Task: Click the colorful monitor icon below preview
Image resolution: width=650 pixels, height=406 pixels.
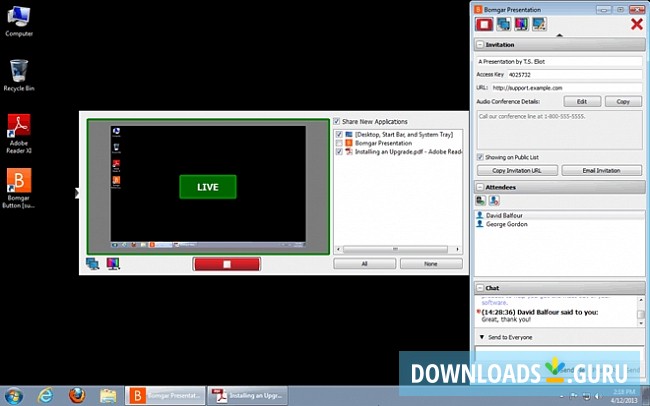Action: pyautogui.click(x=113, y=264)
